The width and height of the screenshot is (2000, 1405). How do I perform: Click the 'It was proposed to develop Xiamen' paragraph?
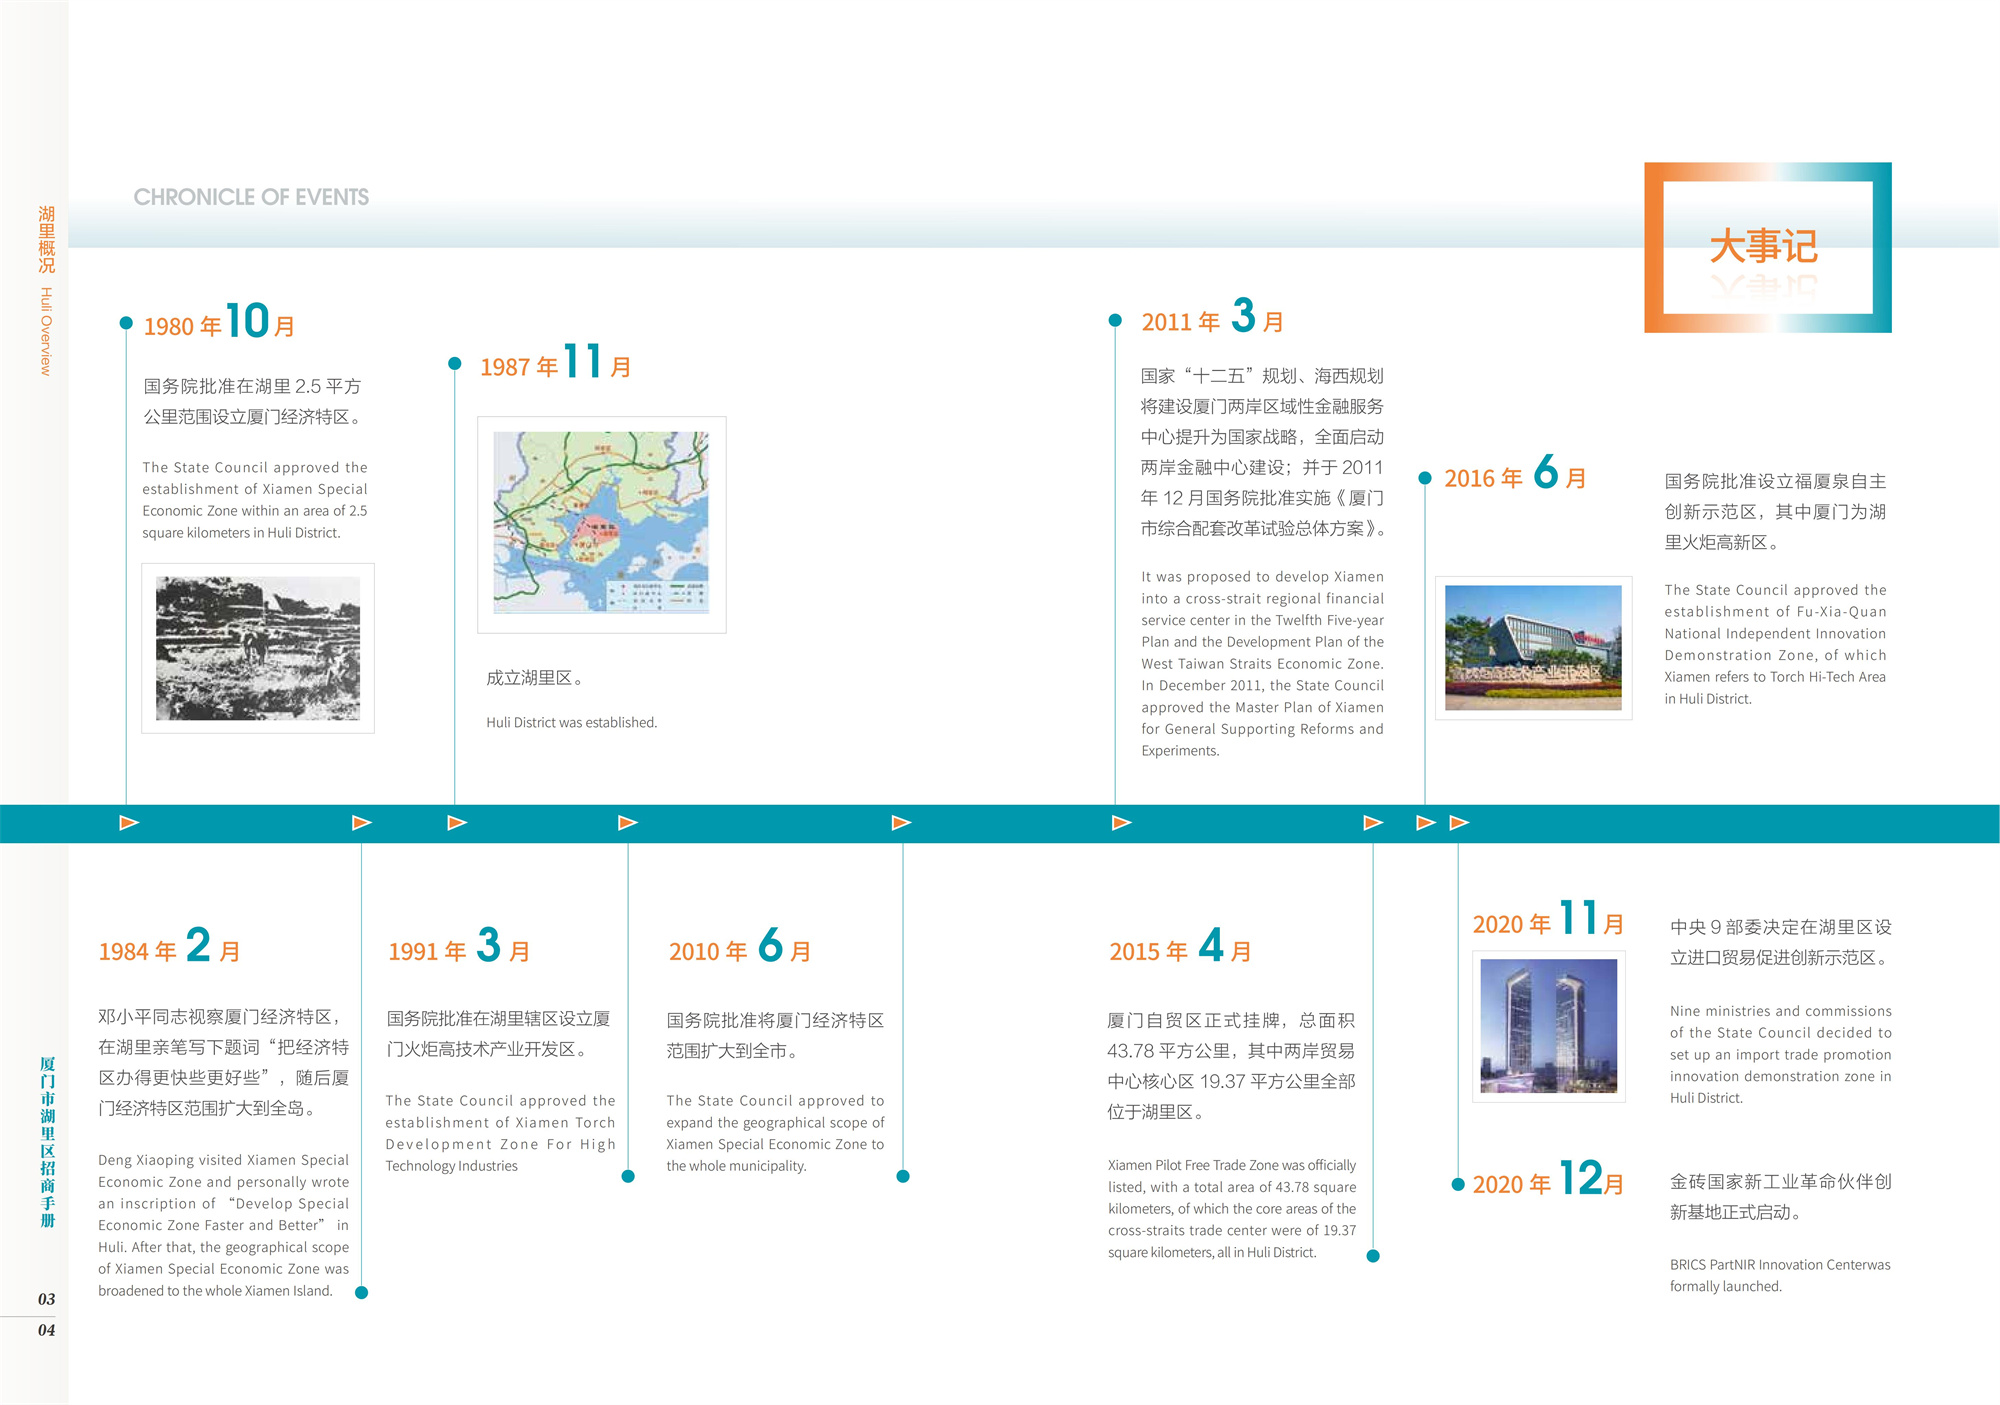(x=1263, y=663)
